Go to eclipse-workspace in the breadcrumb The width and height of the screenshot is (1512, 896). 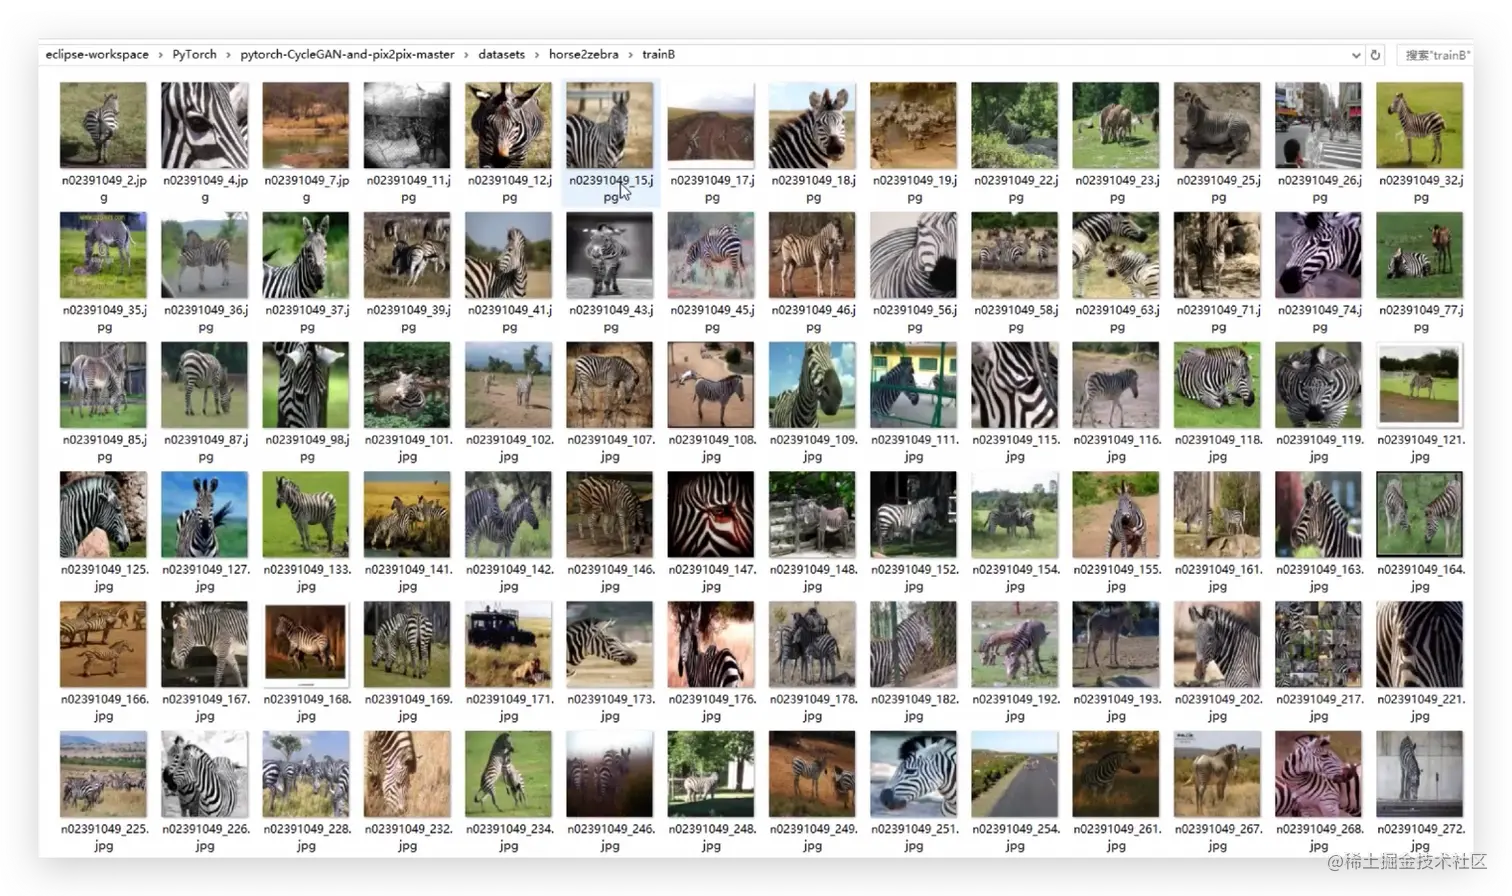(x=97, y=55)
